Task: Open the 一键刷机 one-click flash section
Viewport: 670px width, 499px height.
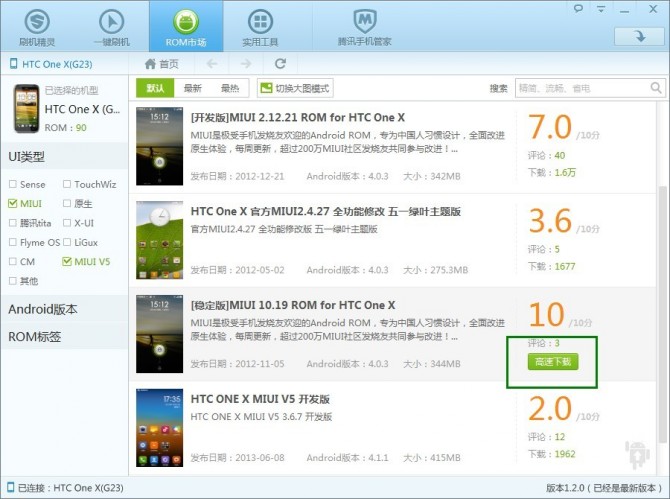Action: click(112, 26)
